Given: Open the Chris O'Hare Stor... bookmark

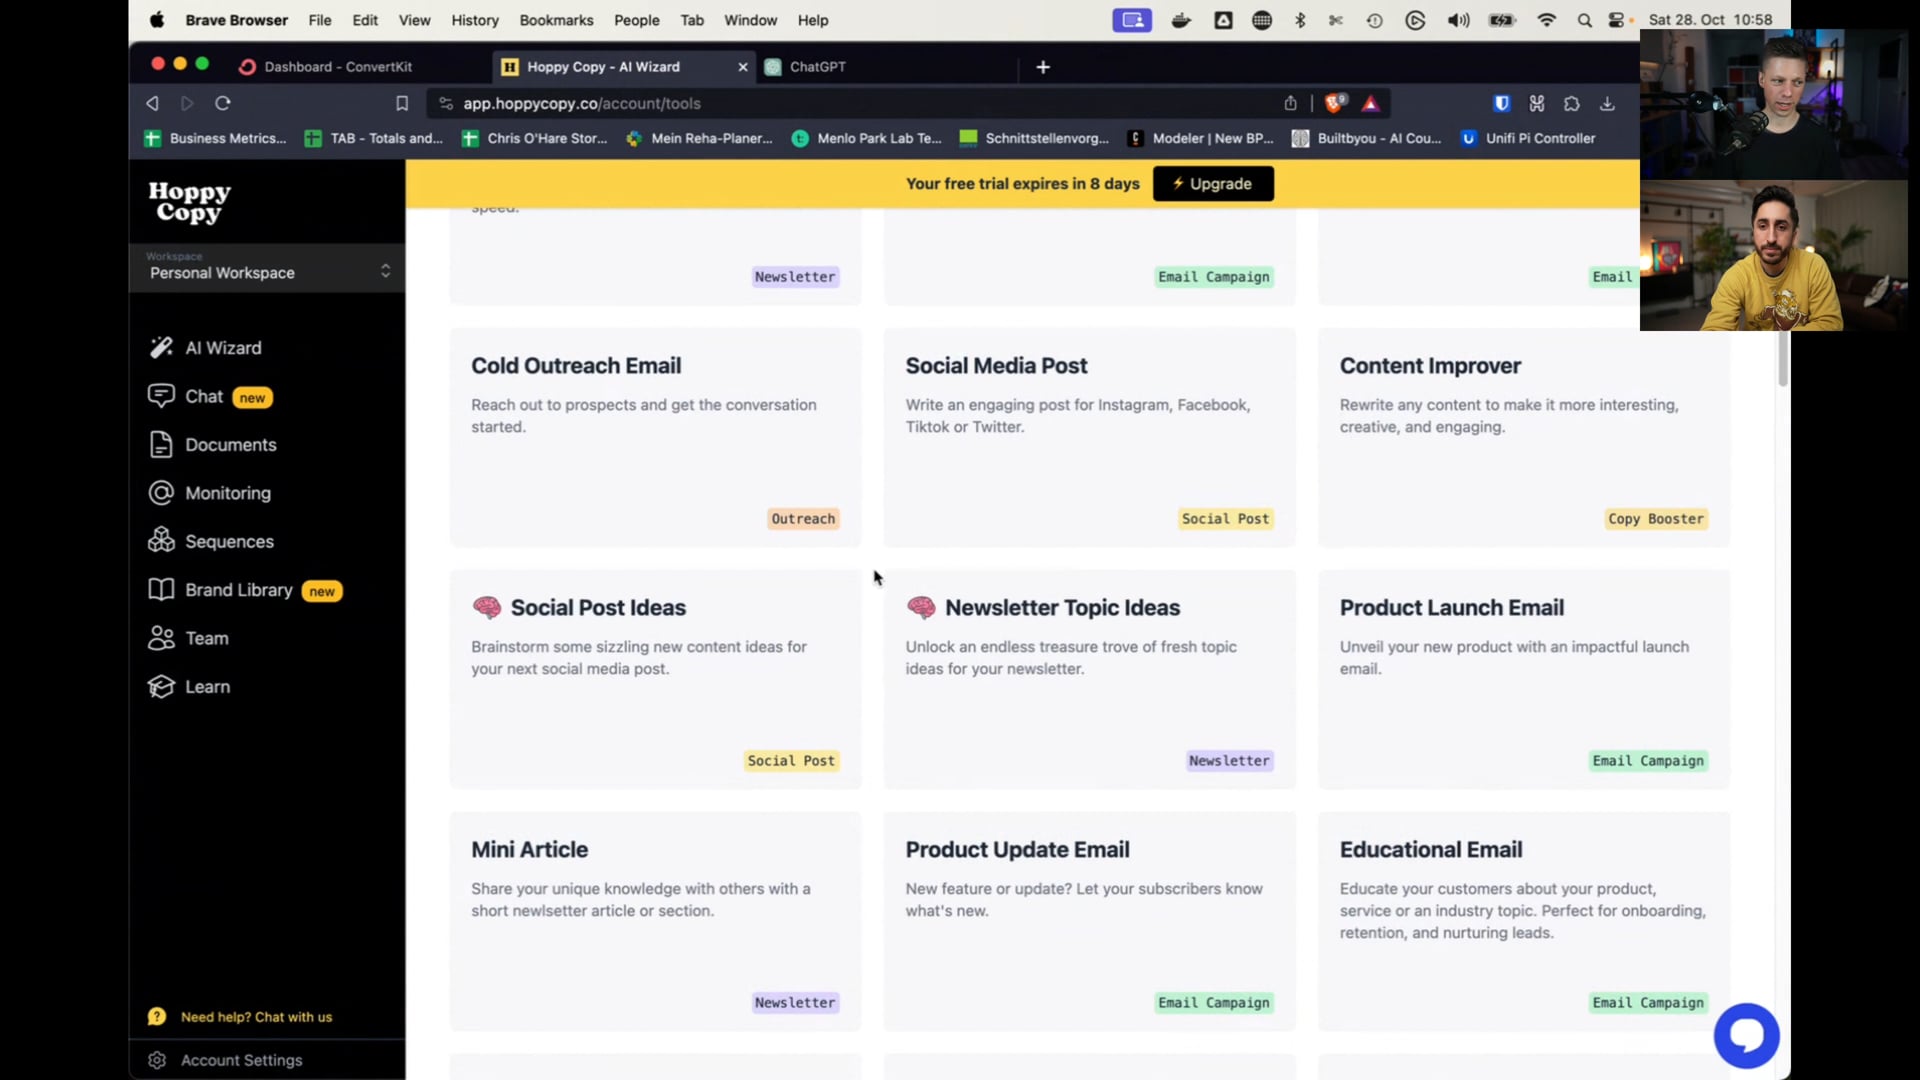Looking at the screenshot, I should [x=535, y=139].
